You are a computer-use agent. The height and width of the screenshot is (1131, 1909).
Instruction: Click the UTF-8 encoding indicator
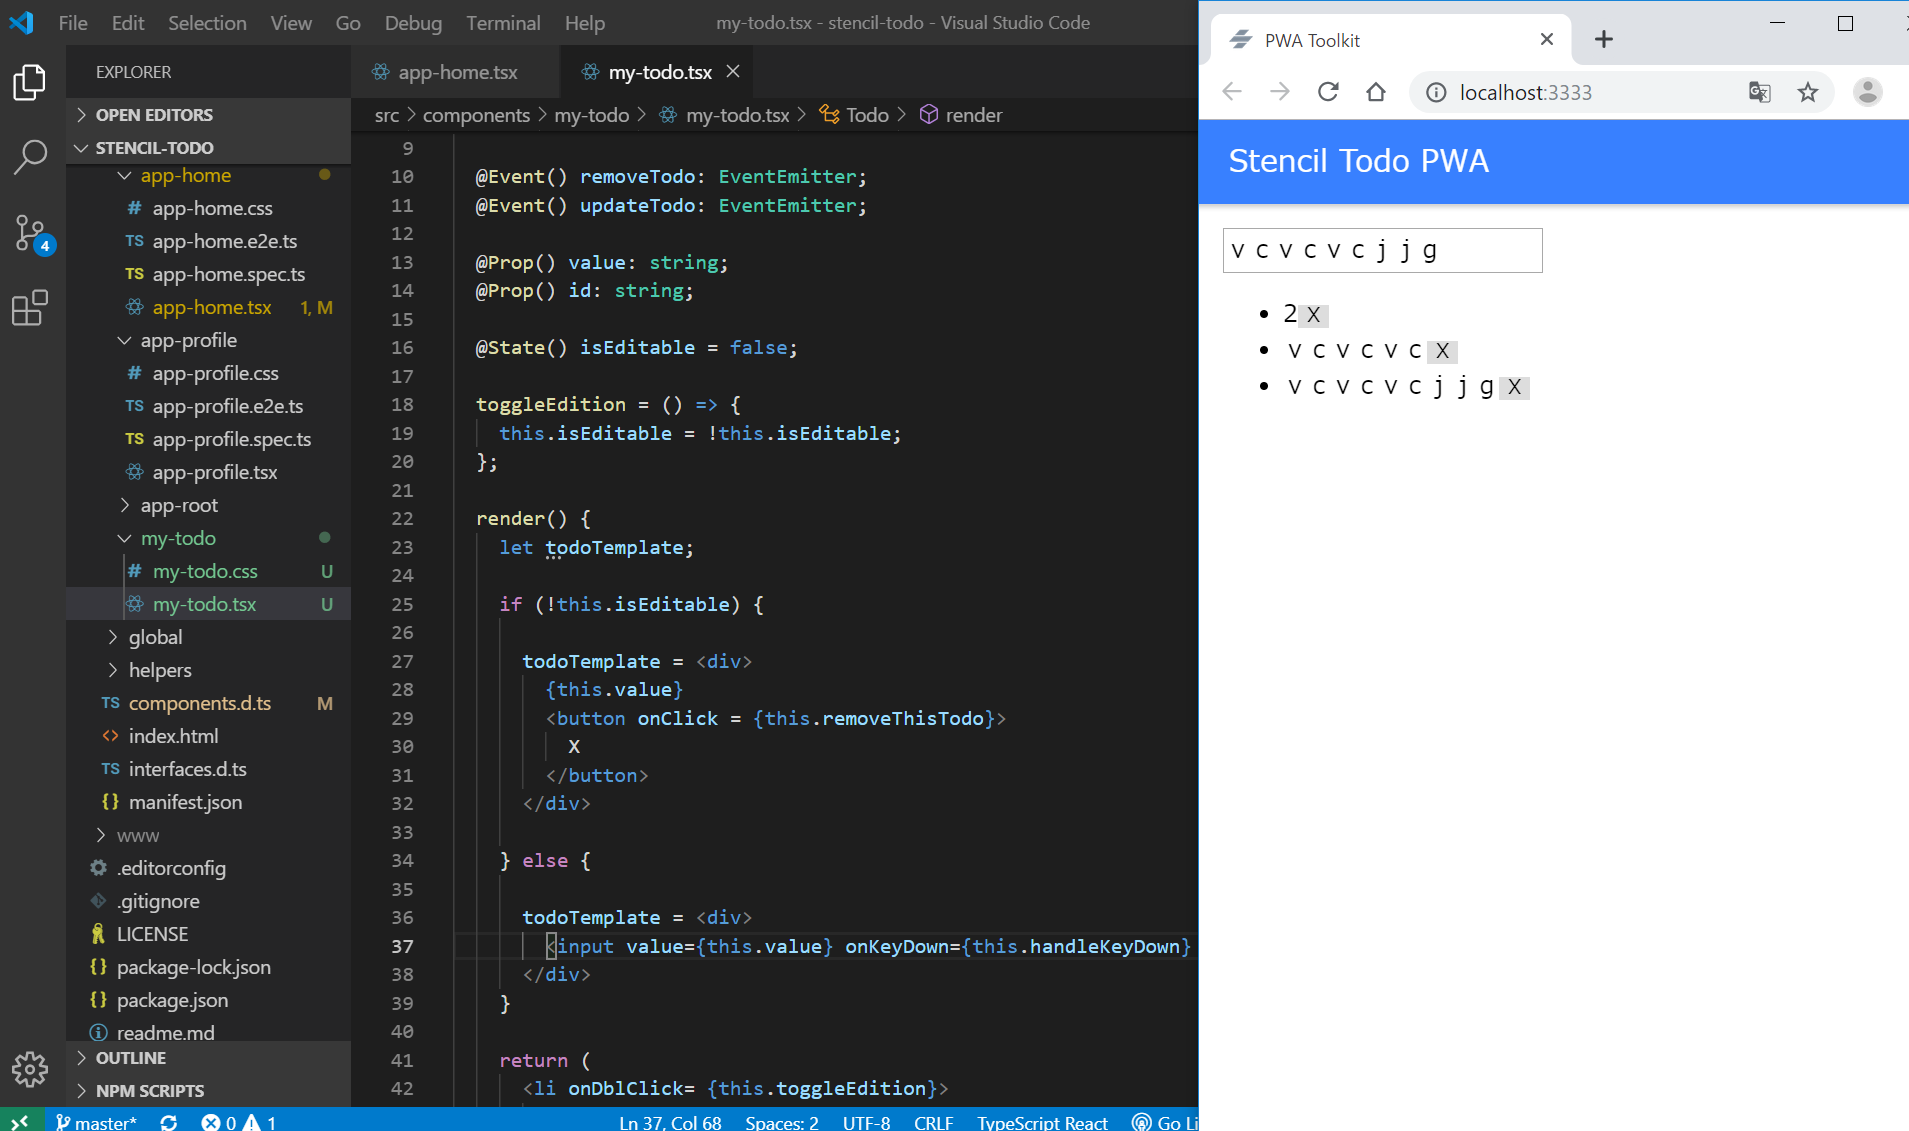pos(866,1121)
